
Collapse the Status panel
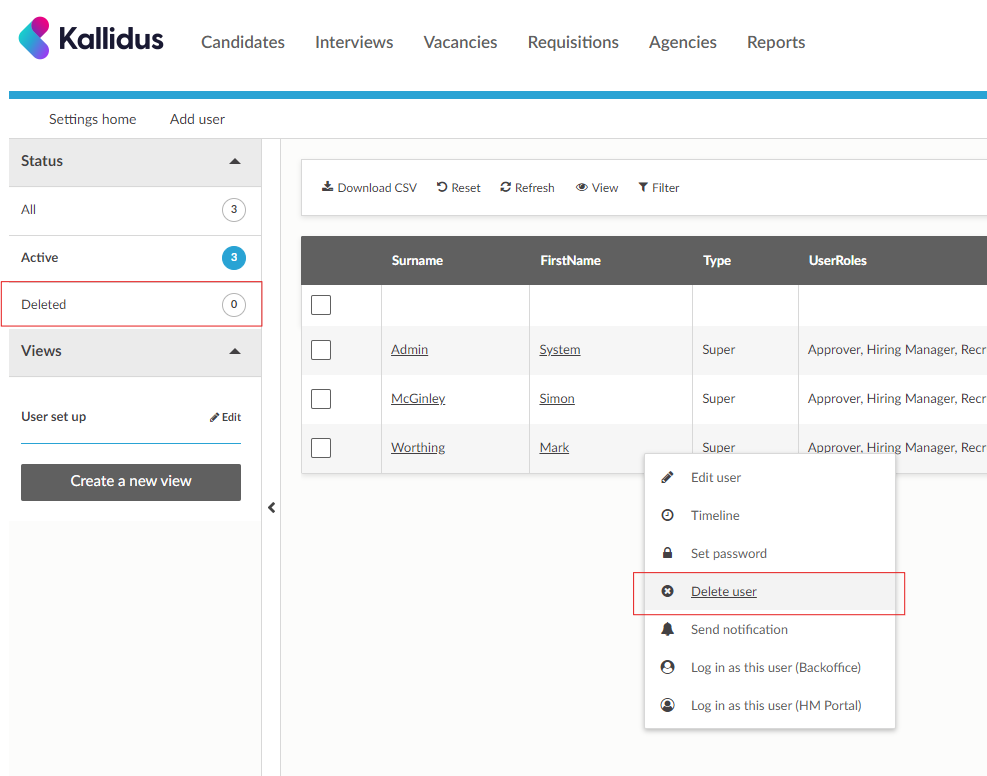(x=235, y=161)
